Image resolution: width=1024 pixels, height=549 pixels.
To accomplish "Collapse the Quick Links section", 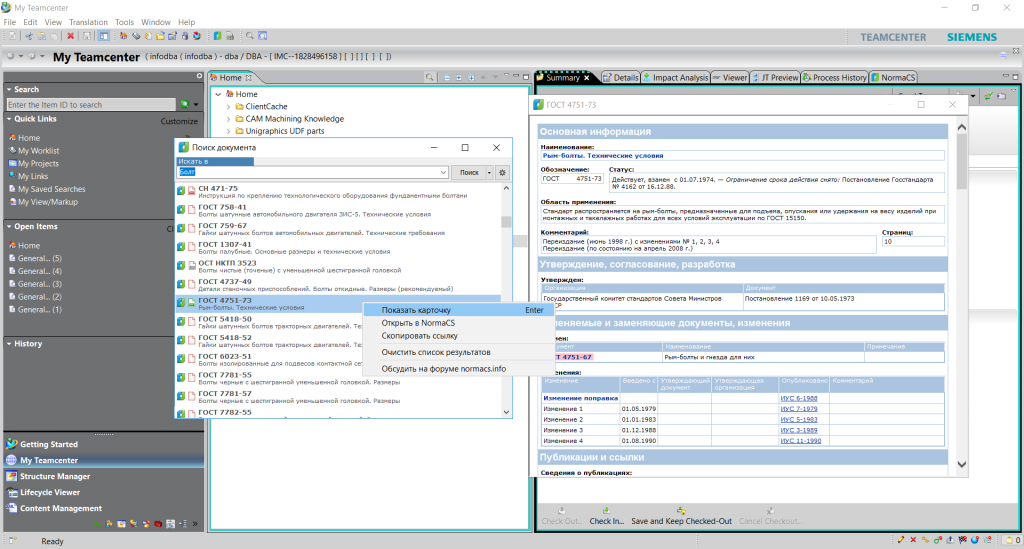I will [9, 119].
